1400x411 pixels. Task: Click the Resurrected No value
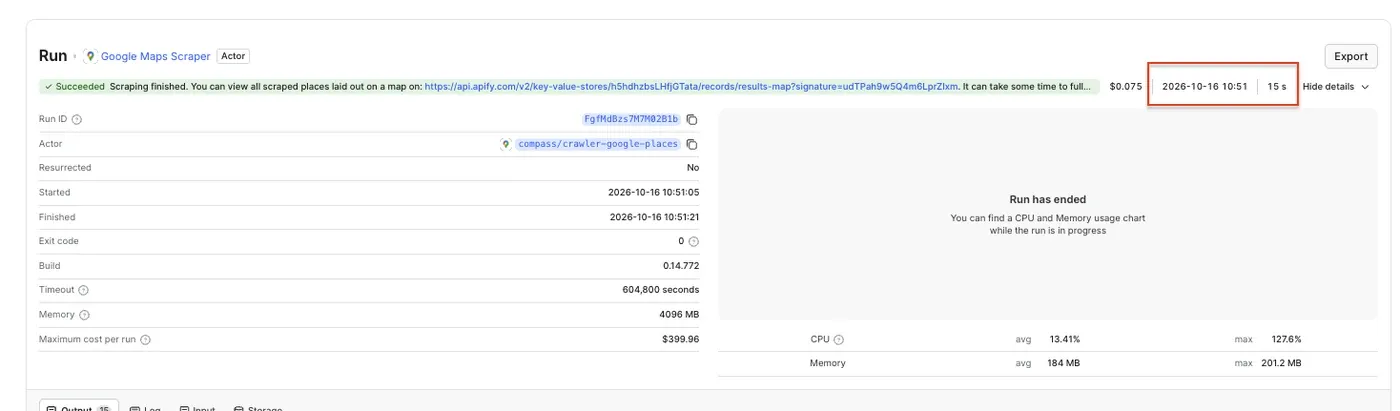(693, 168)
